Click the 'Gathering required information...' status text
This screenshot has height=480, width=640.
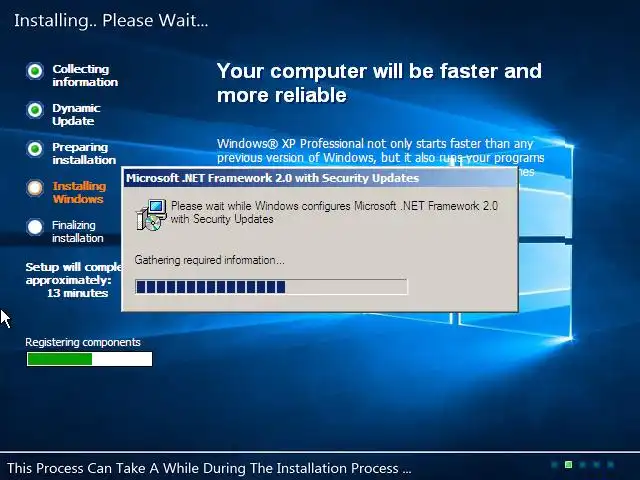[x=209, y=260]
